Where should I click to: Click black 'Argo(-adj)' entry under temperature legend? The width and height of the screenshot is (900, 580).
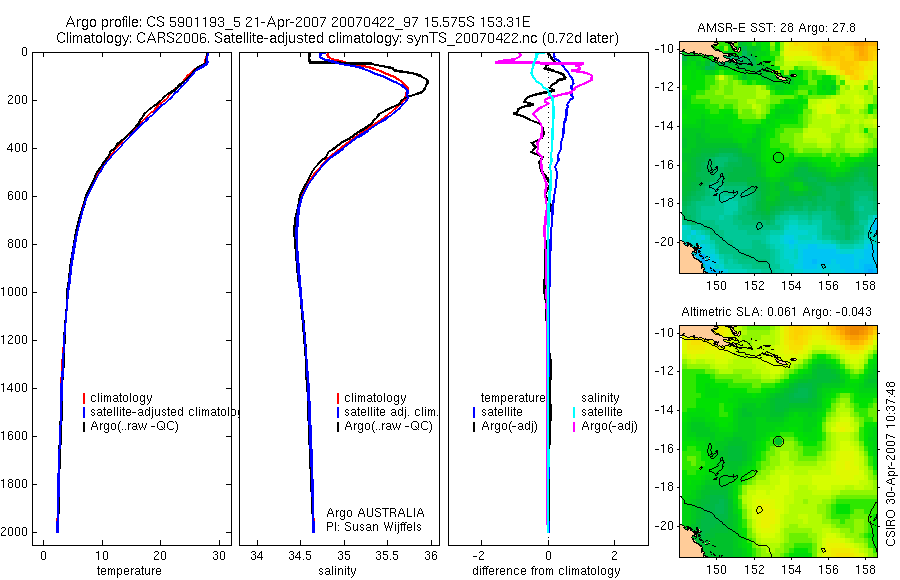(x=509, y=426)
